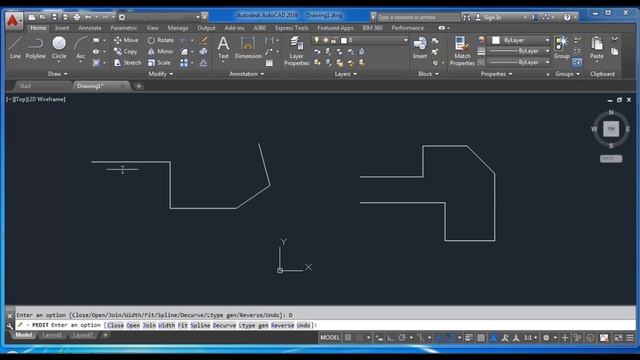640x360 pixels.
Task: Click the Mirror tool
Action: [160, 51]
